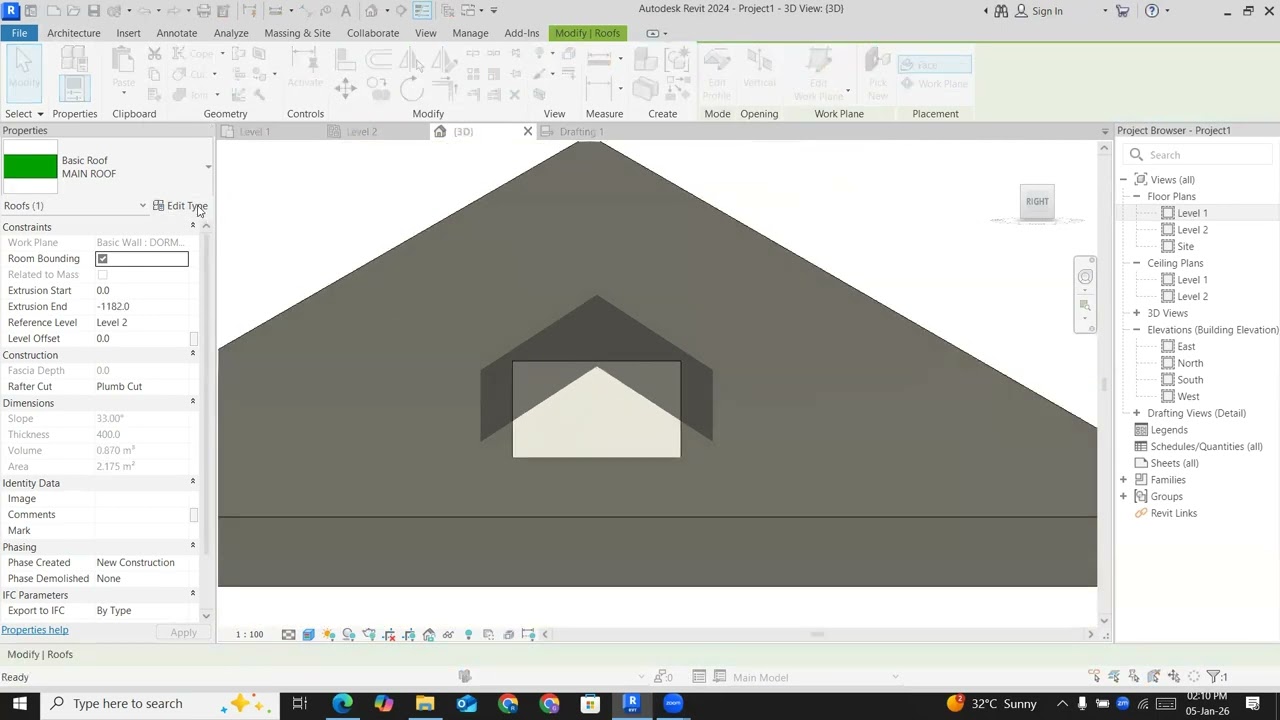Toggle Select Elements by Face in status bar

(1154, 677)
